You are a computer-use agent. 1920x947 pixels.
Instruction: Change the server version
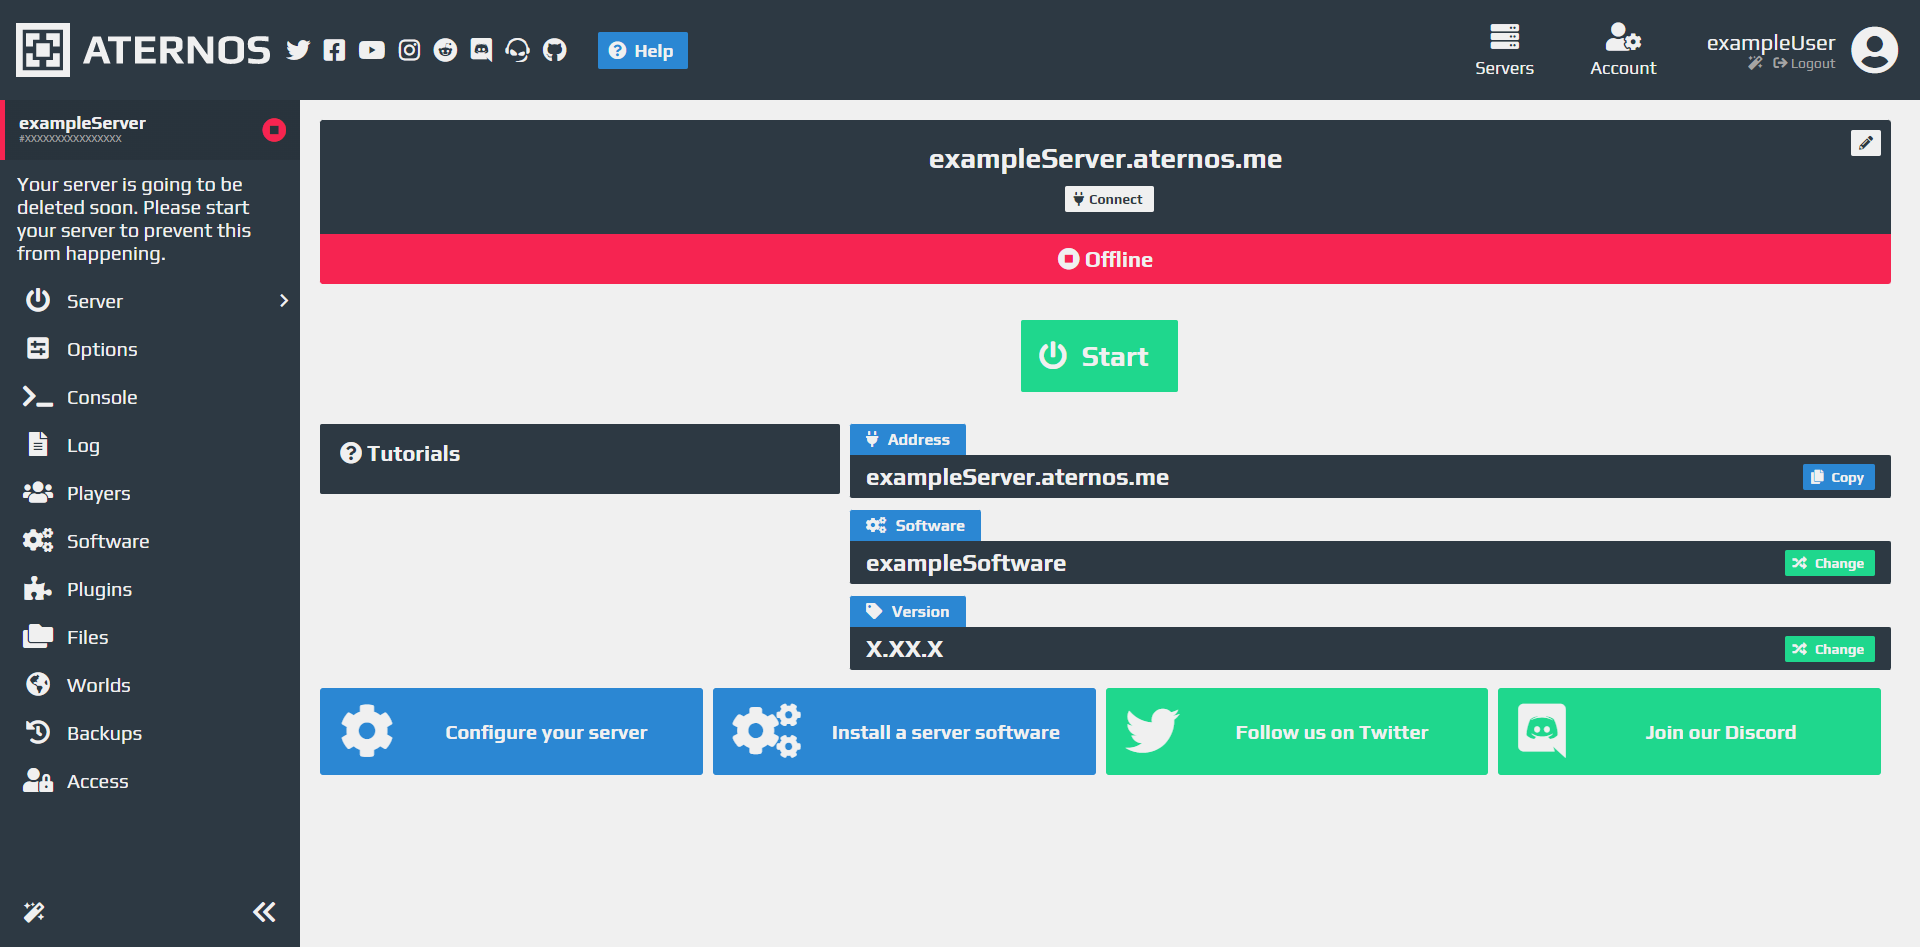[x=1829, y=649]
